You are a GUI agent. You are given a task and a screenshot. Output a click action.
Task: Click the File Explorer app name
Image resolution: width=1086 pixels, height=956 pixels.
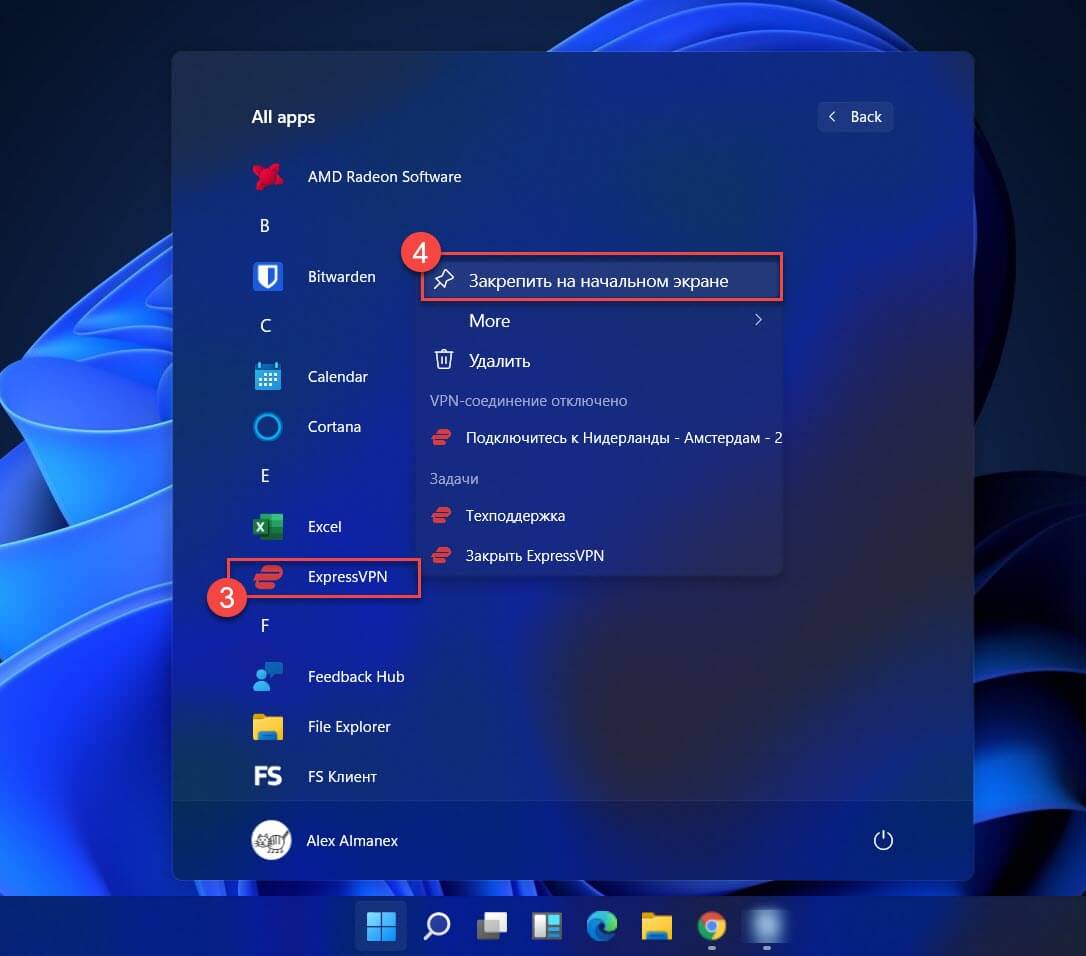(349, 727)
